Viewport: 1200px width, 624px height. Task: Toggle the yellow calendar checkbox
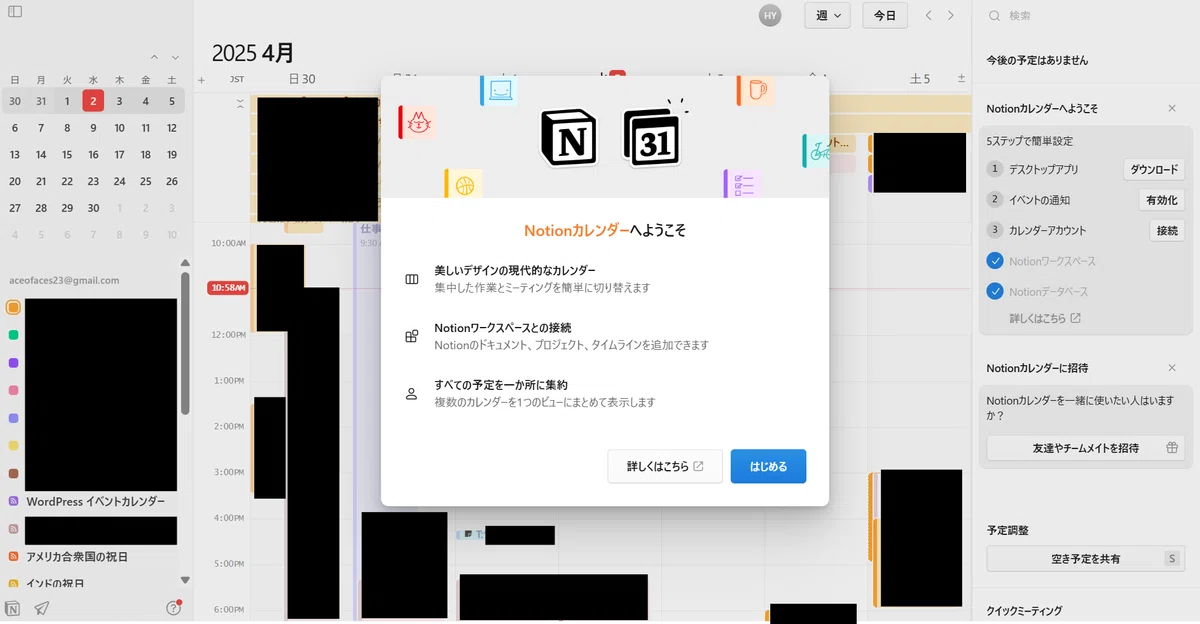[x=13, y=445]
